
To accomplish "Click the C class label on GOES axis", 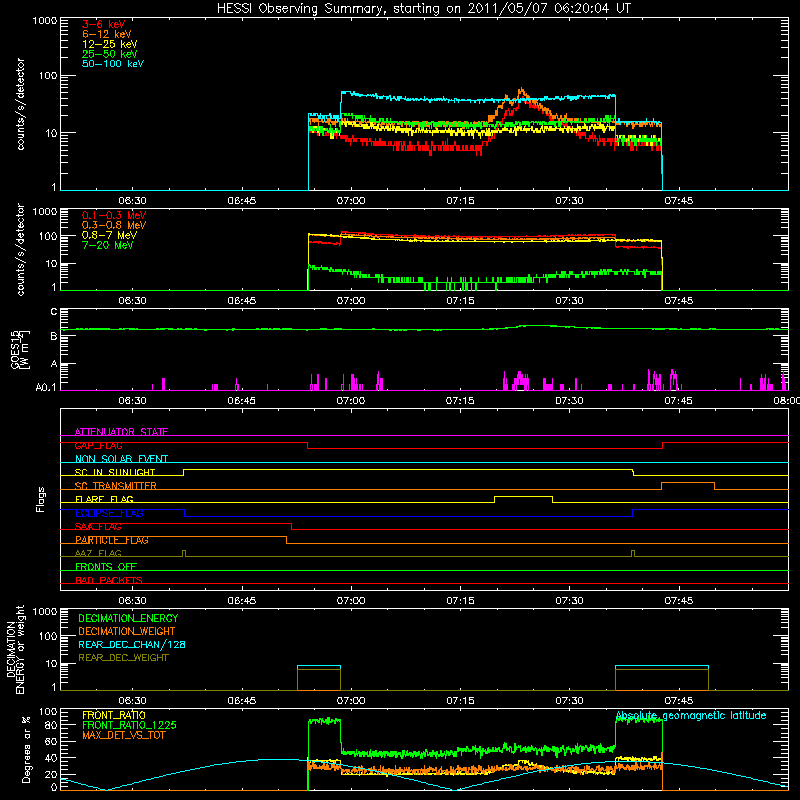I will 54,312.
